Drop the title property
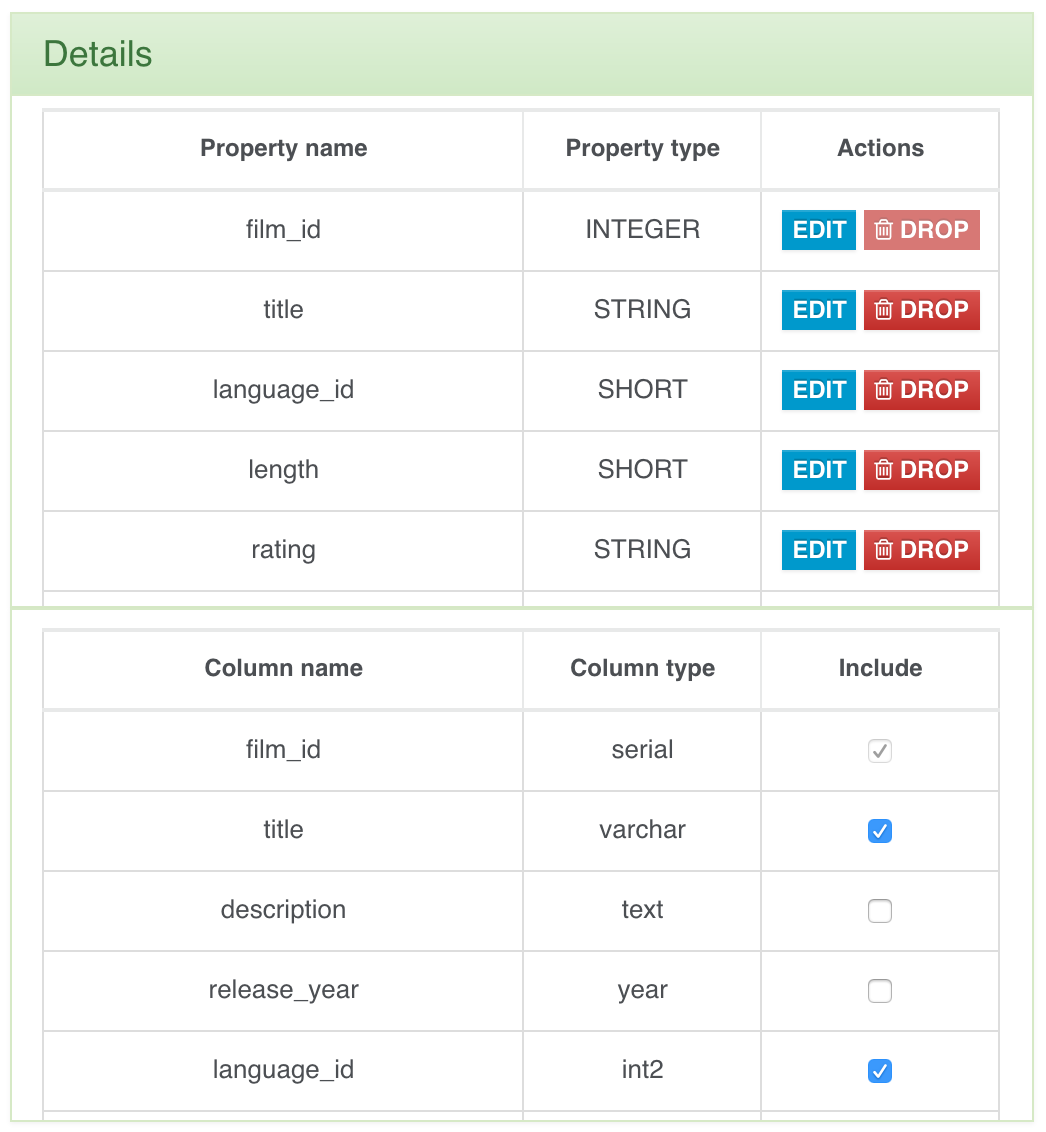 921,310
